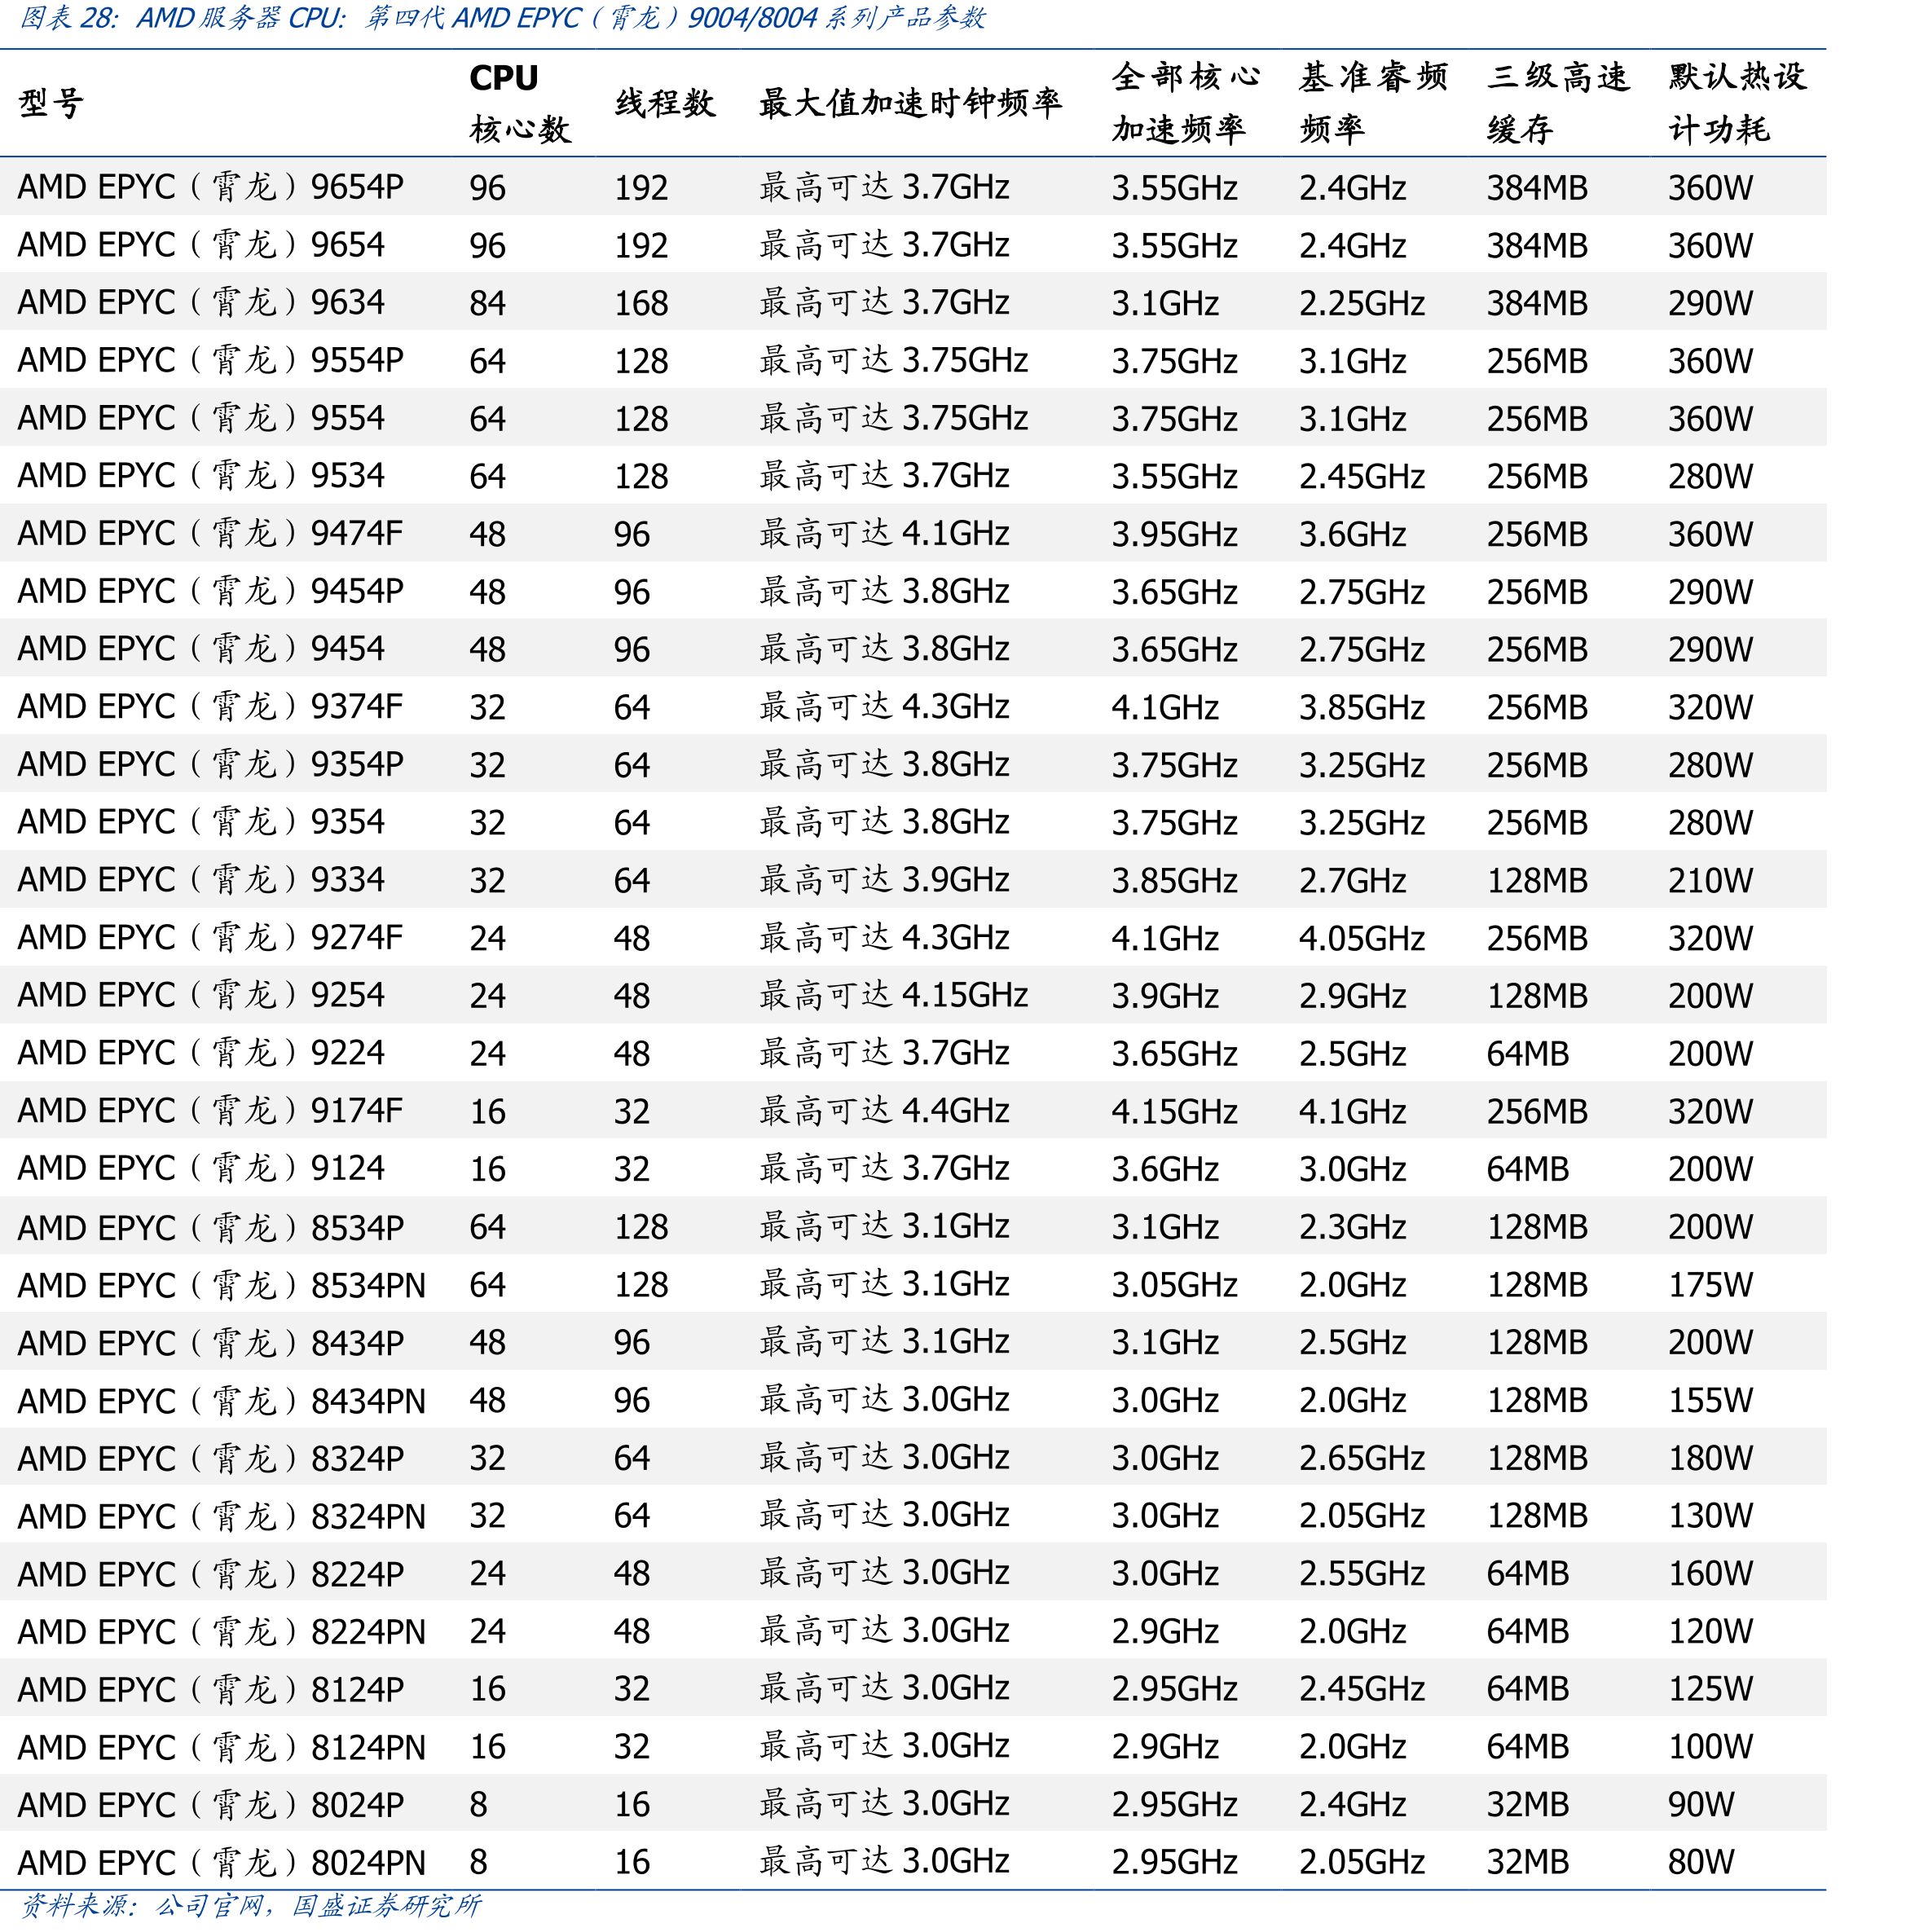Click the 4.15GHz all-core value for 9174F
The width and height of the screenshot is (1906, 1932).
(x=1175, y=1111)
